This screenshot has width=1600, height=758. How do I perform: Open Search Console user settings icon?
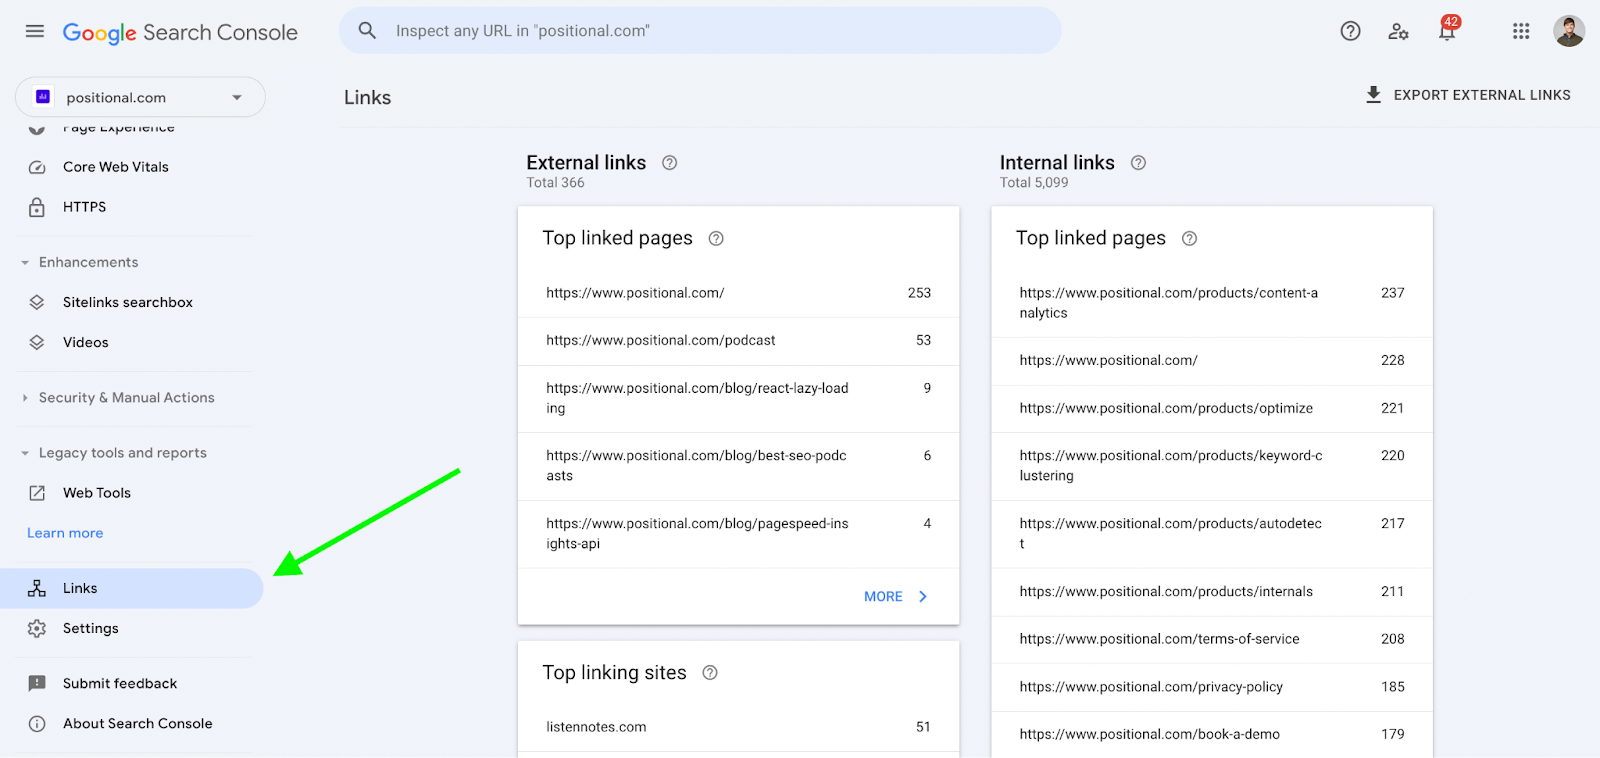click(x=1398, y=32)
